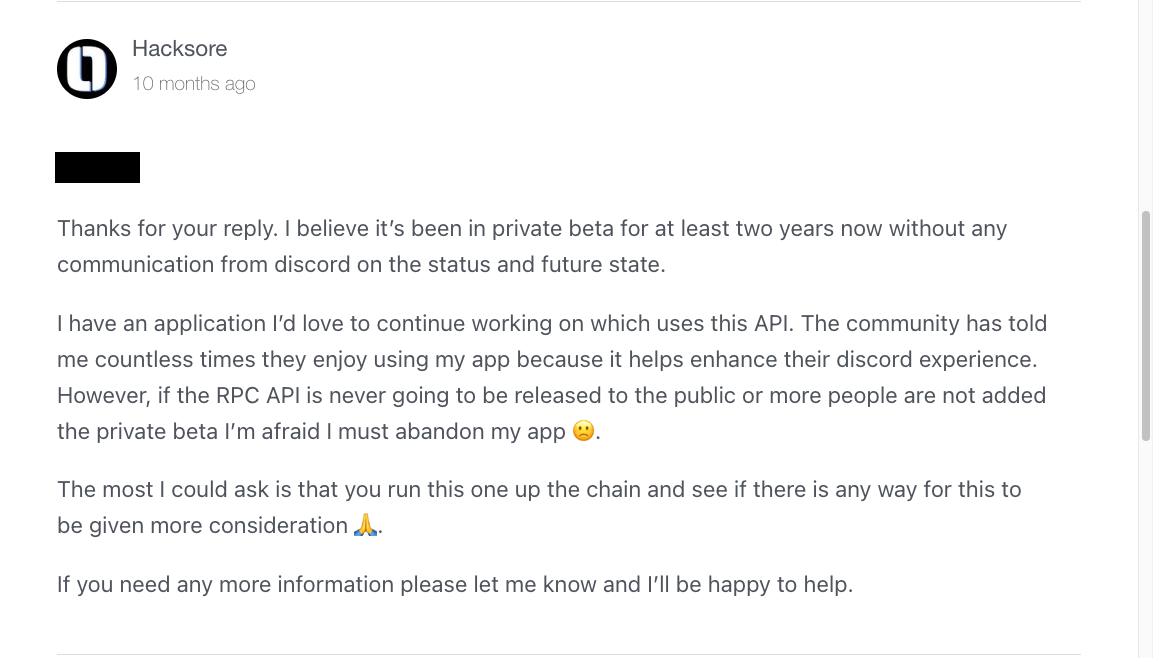The width and height of the screenshot is (1153, 658).
Task: Click the "I have an application" line
Action: [x=552, y=323]
